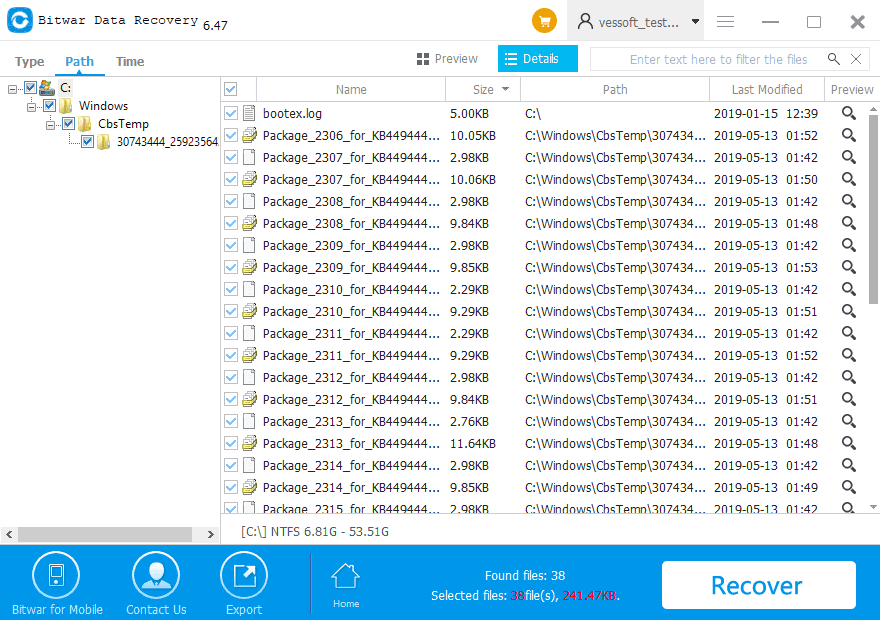Toggle the select-all checkbox in header

coord(231,89)
